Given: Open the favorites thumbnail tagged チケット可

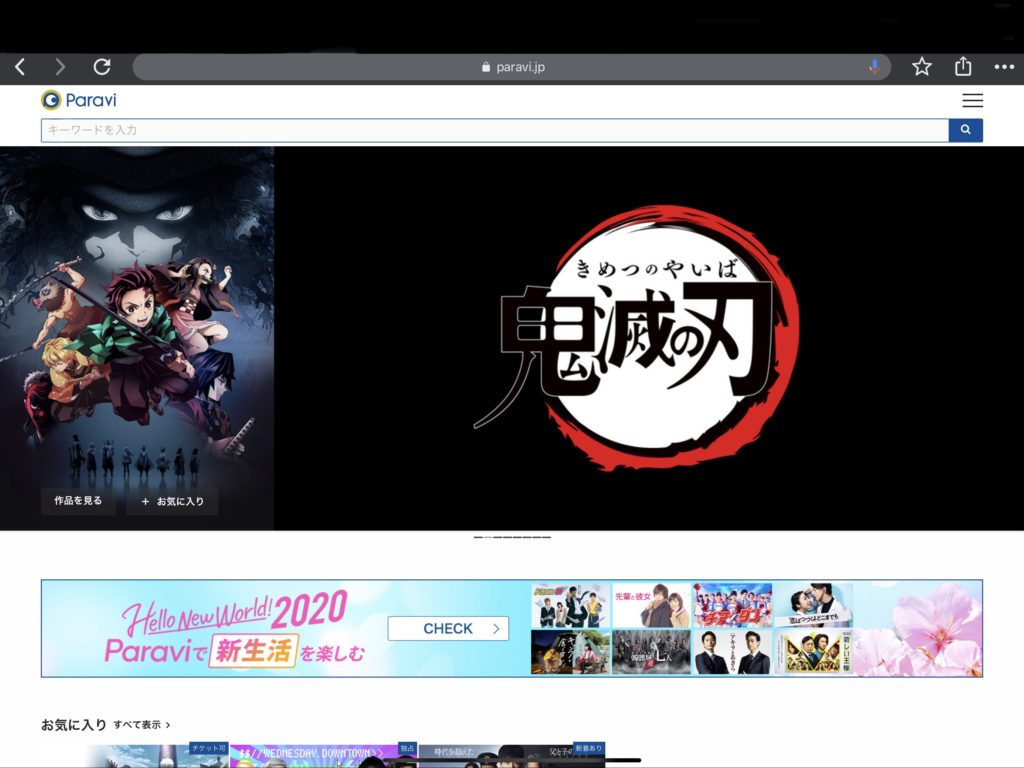Looking at the screenshot, I should pyautogui.click(x=135, y=756).
